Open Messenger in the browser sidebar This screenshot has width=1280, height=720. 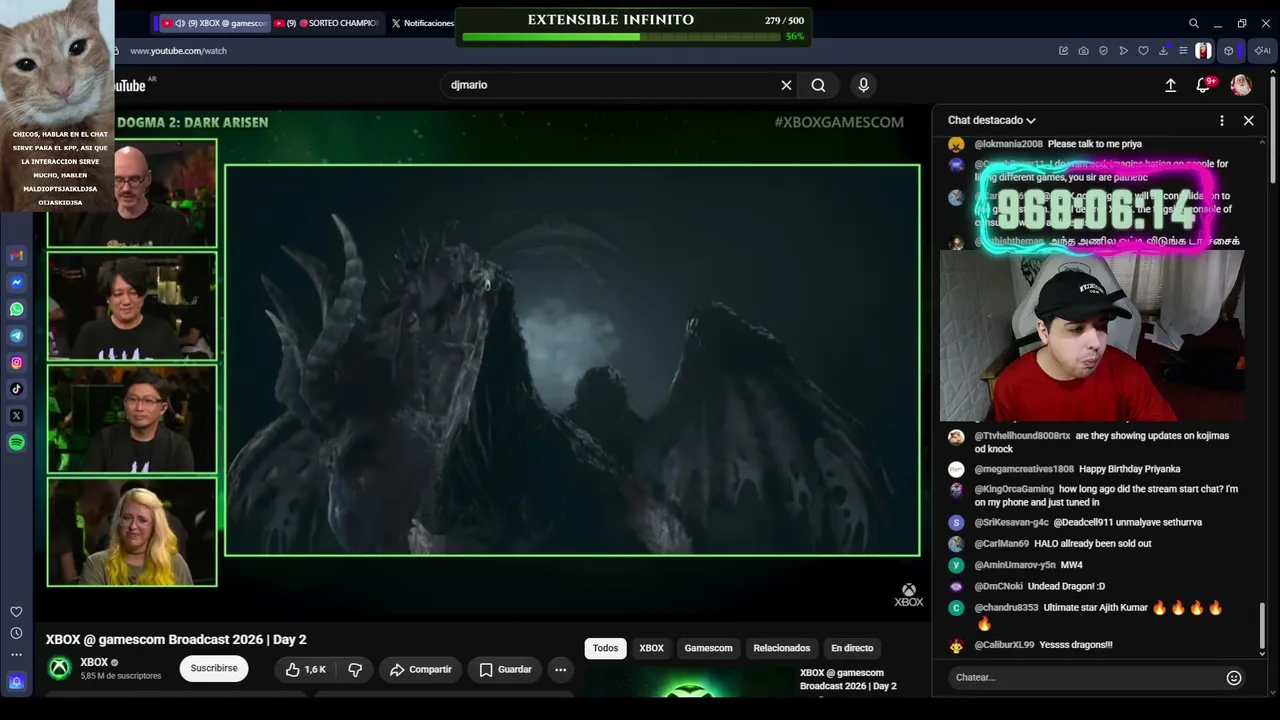16,283
